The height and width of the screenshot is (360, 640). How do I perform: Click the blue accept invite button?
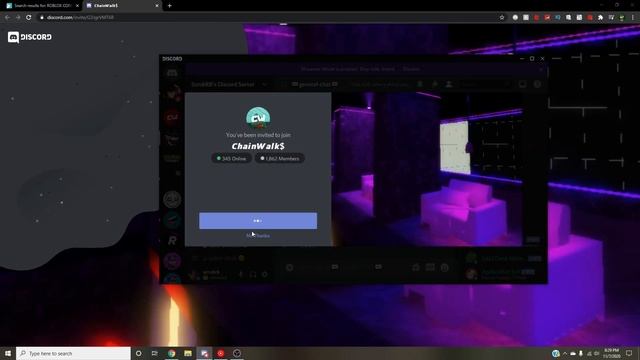[x=258, y=220]
